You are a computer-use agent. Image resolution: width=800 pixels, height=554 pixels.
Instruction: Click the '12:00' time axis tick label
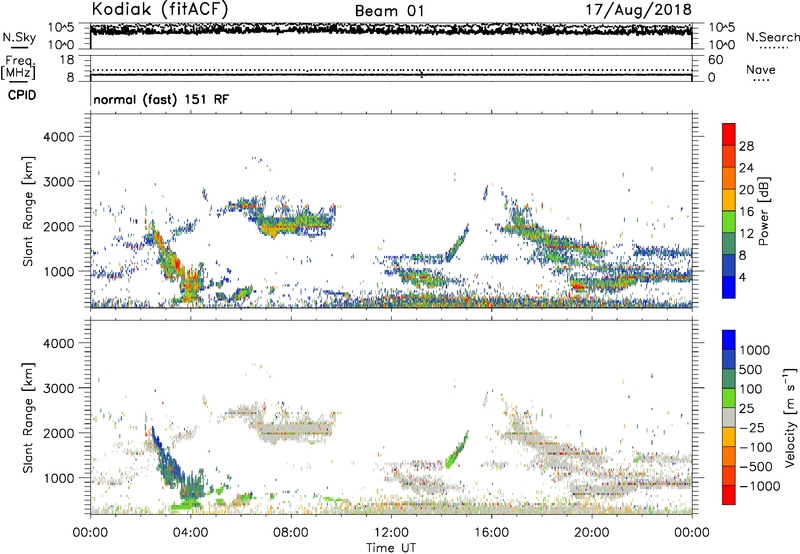(x=391, y=533)
